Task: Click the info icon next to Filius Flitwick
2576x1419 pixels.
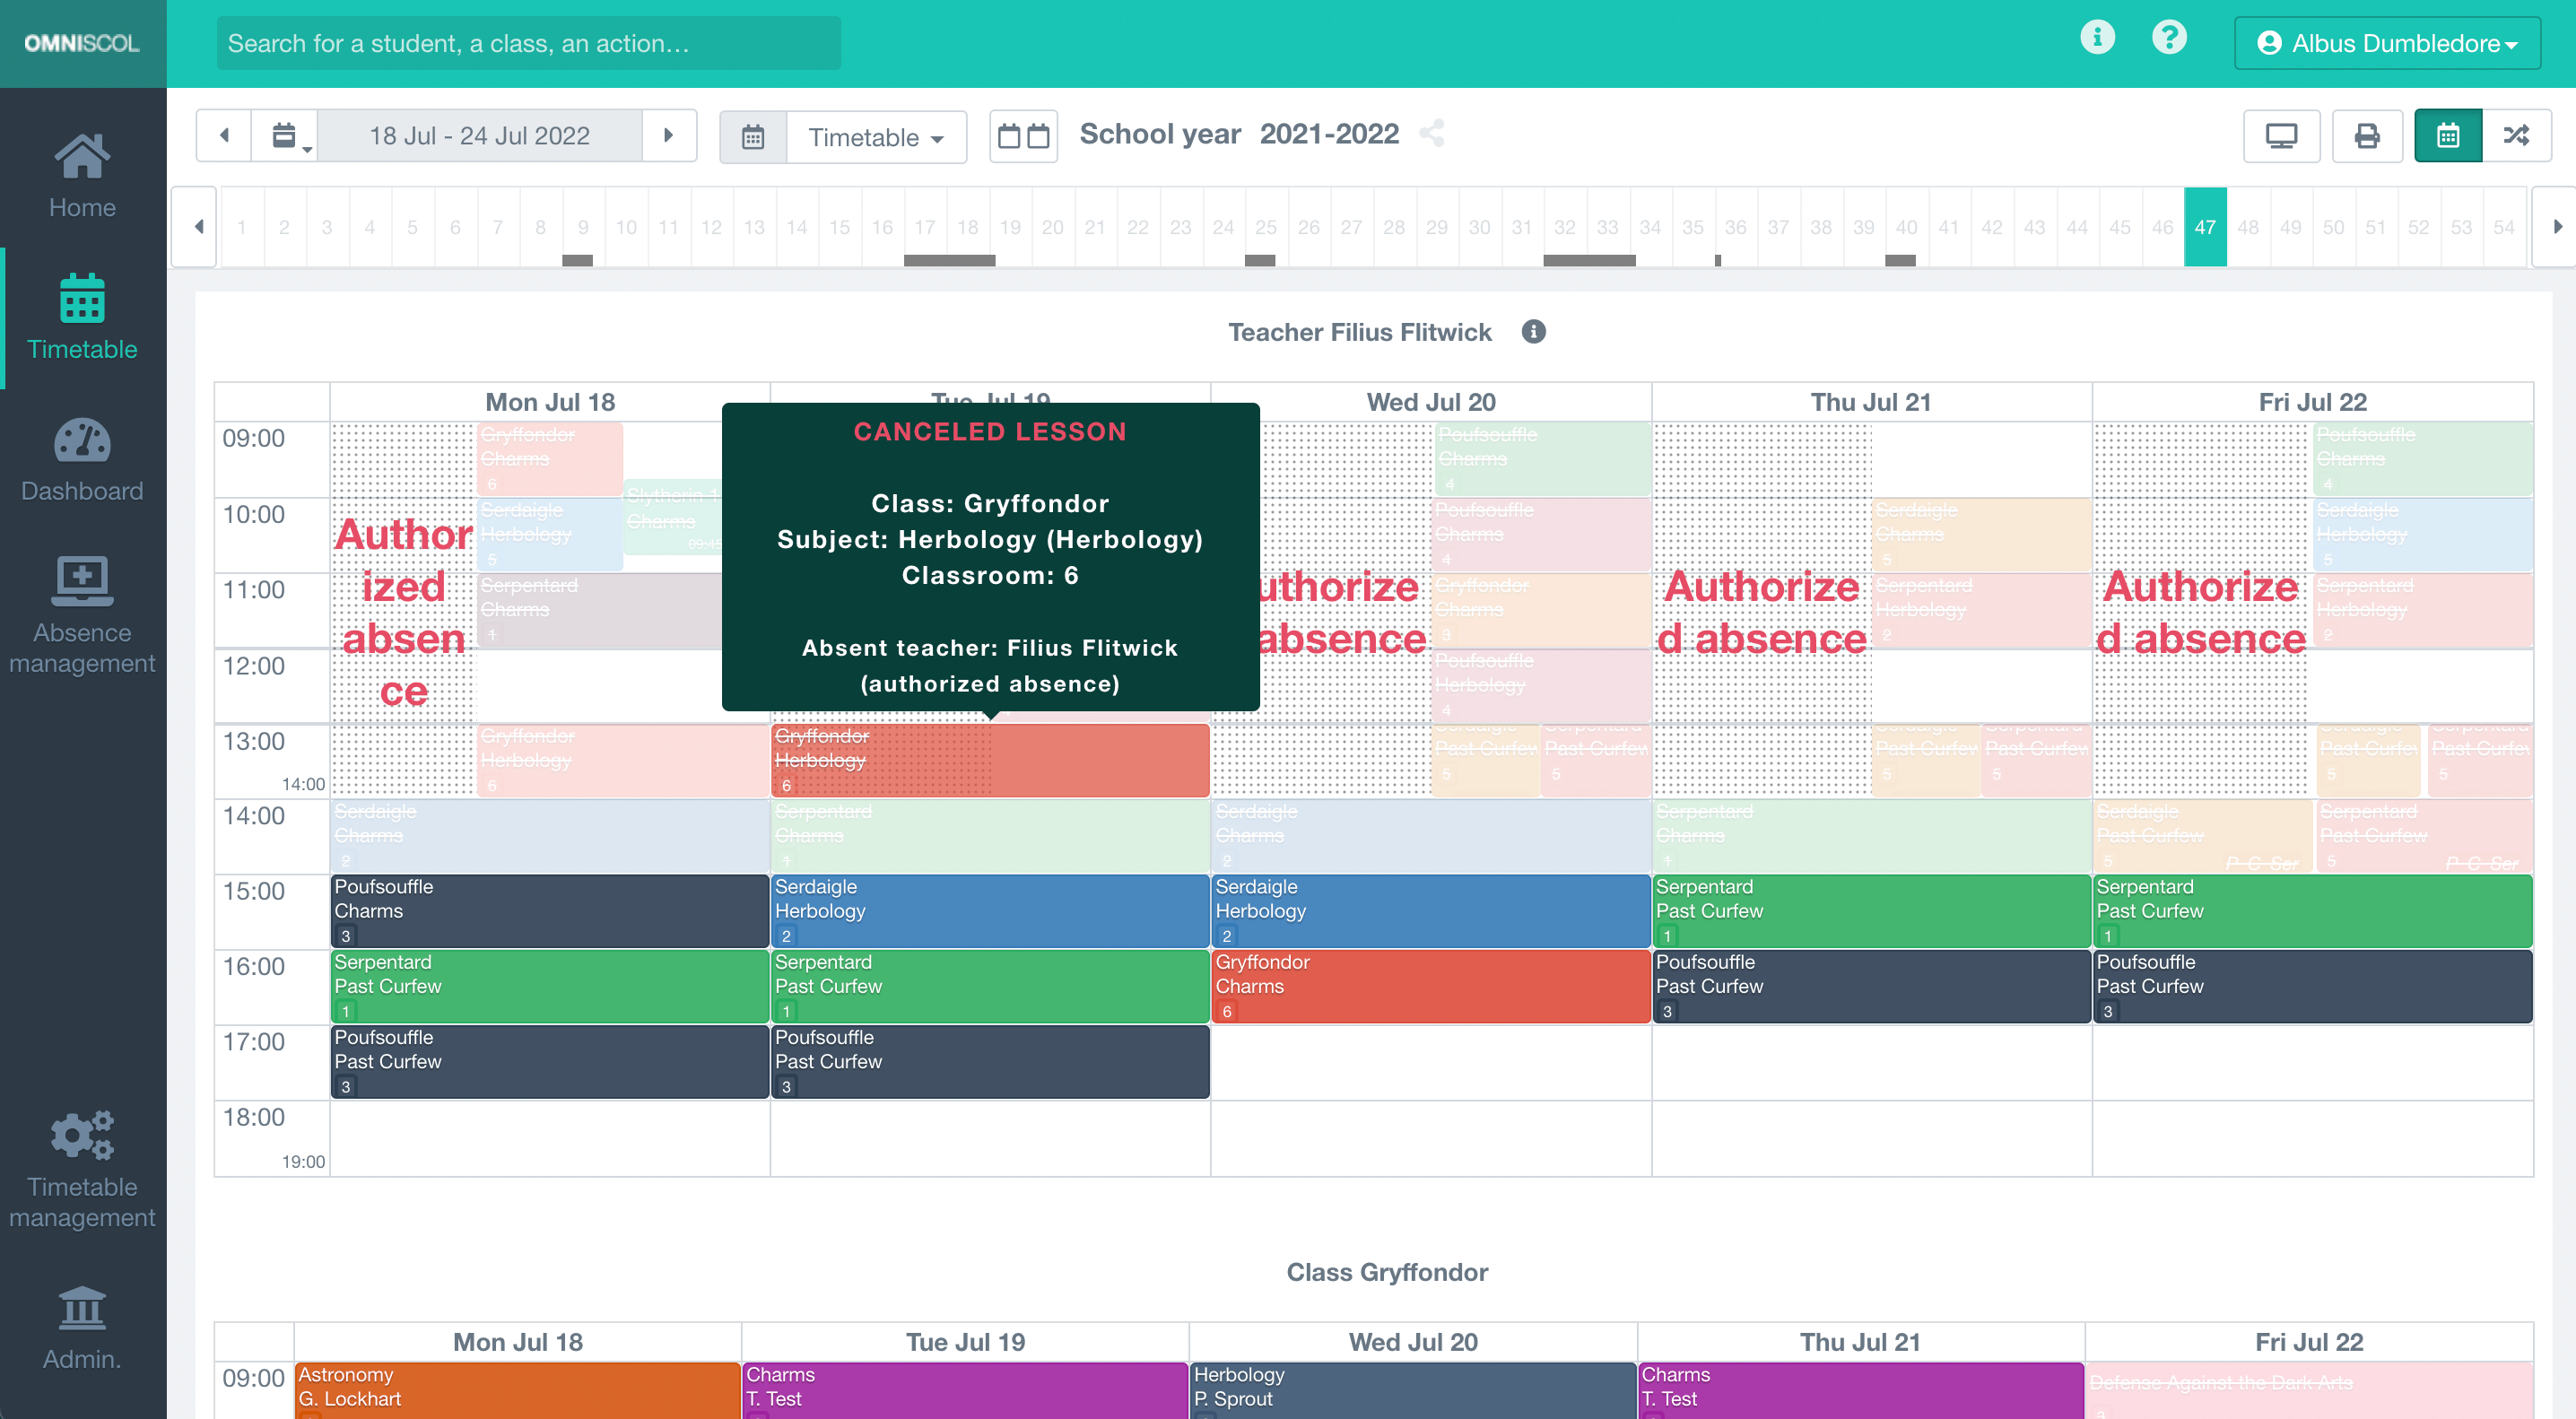Action: 1534,331
